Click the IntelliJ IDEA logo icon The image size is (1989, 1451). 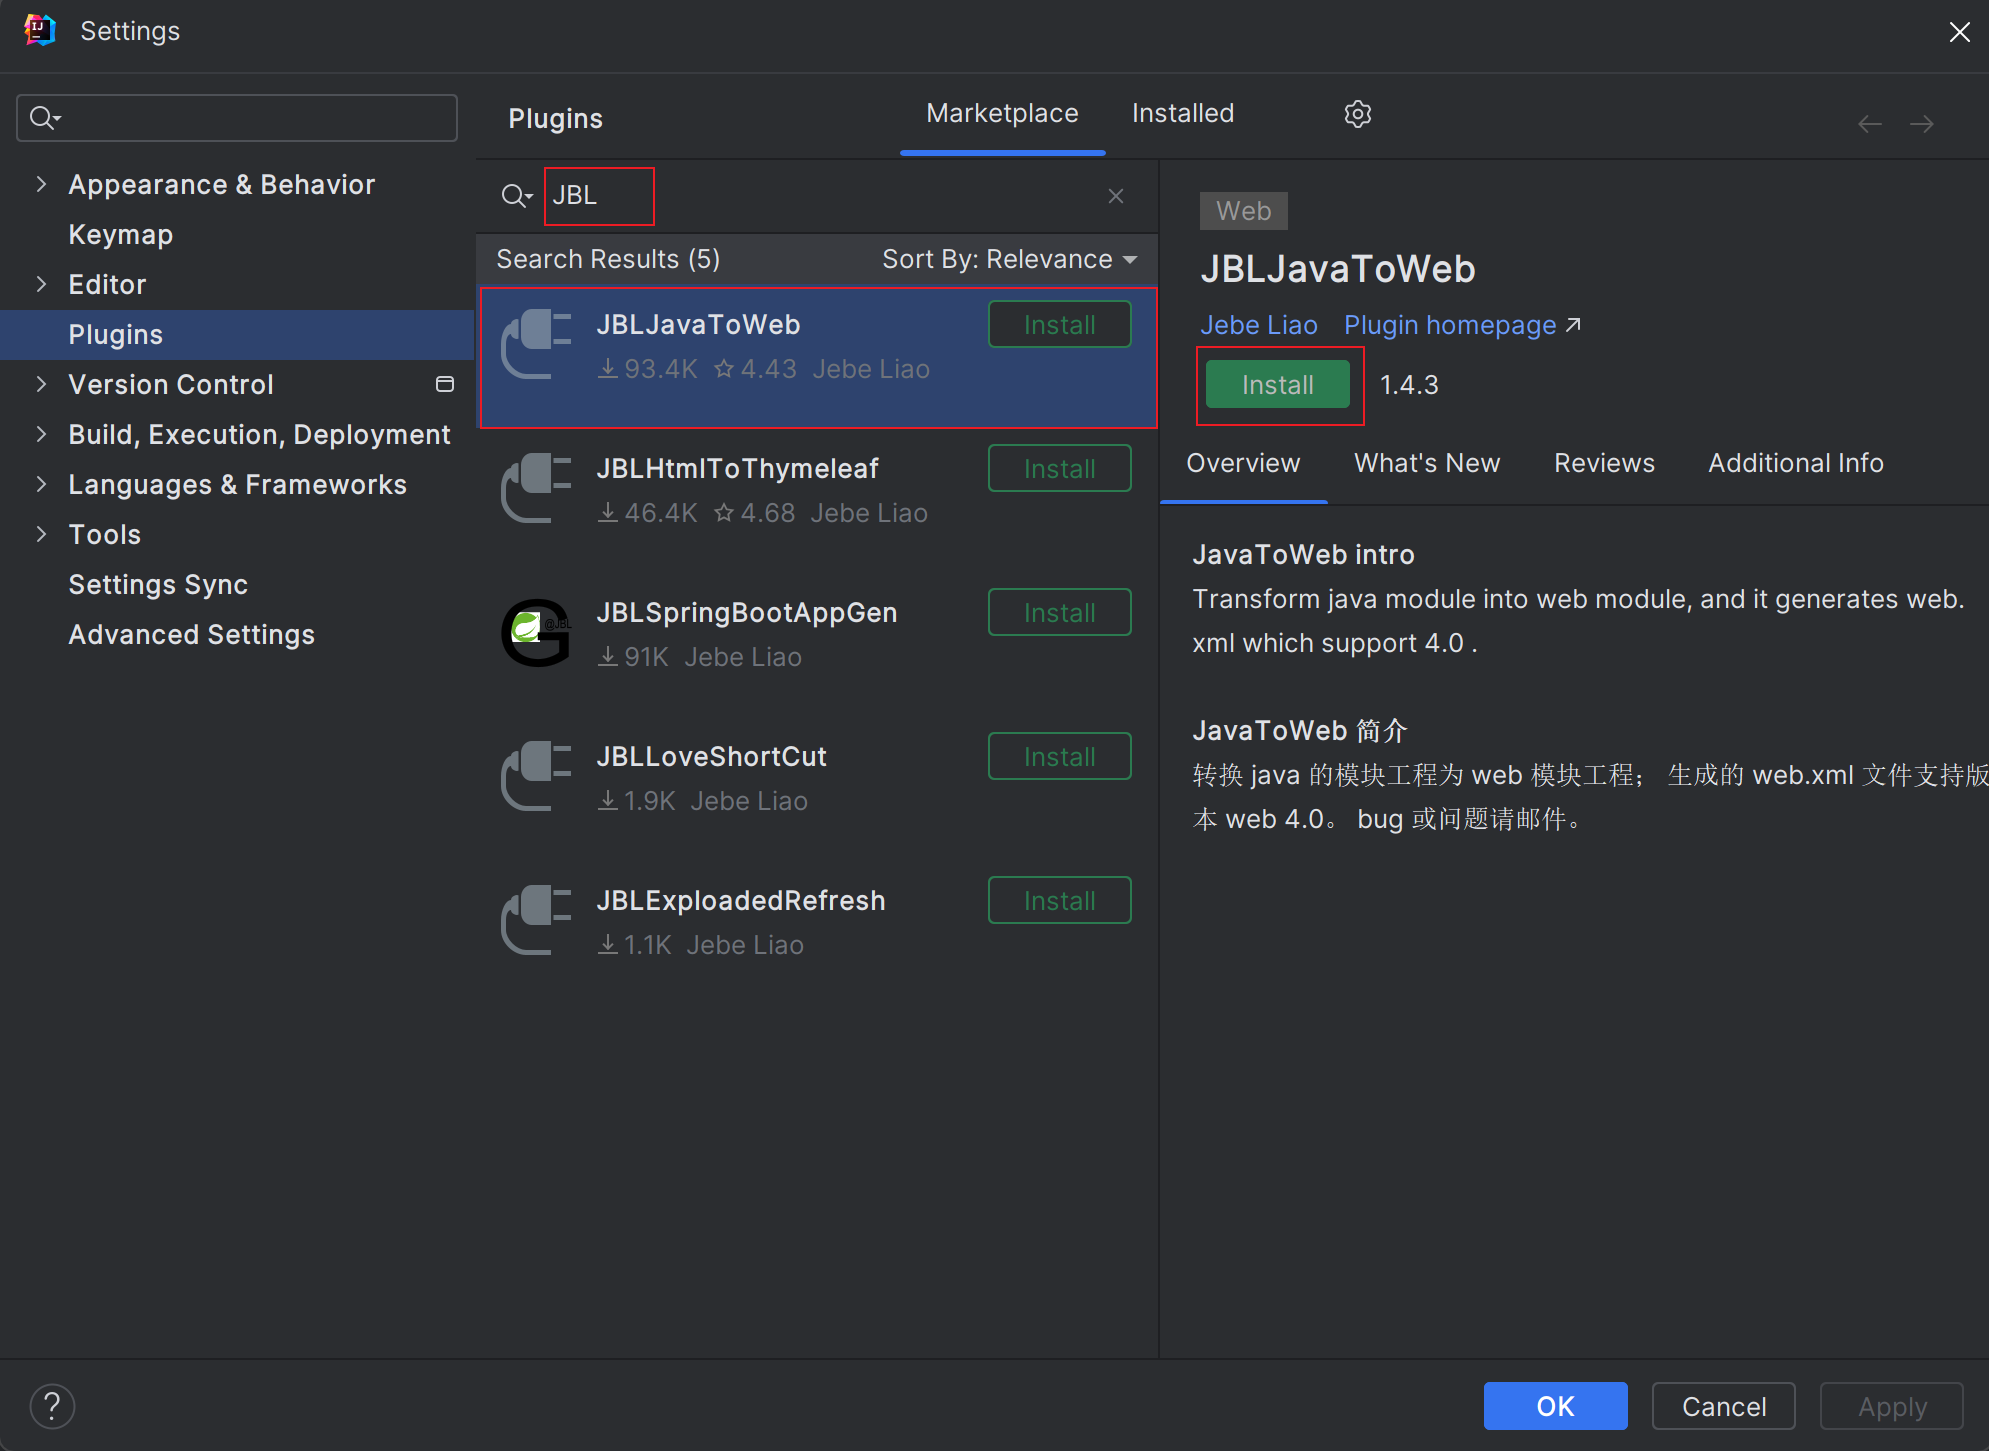[x=40, y=30]
